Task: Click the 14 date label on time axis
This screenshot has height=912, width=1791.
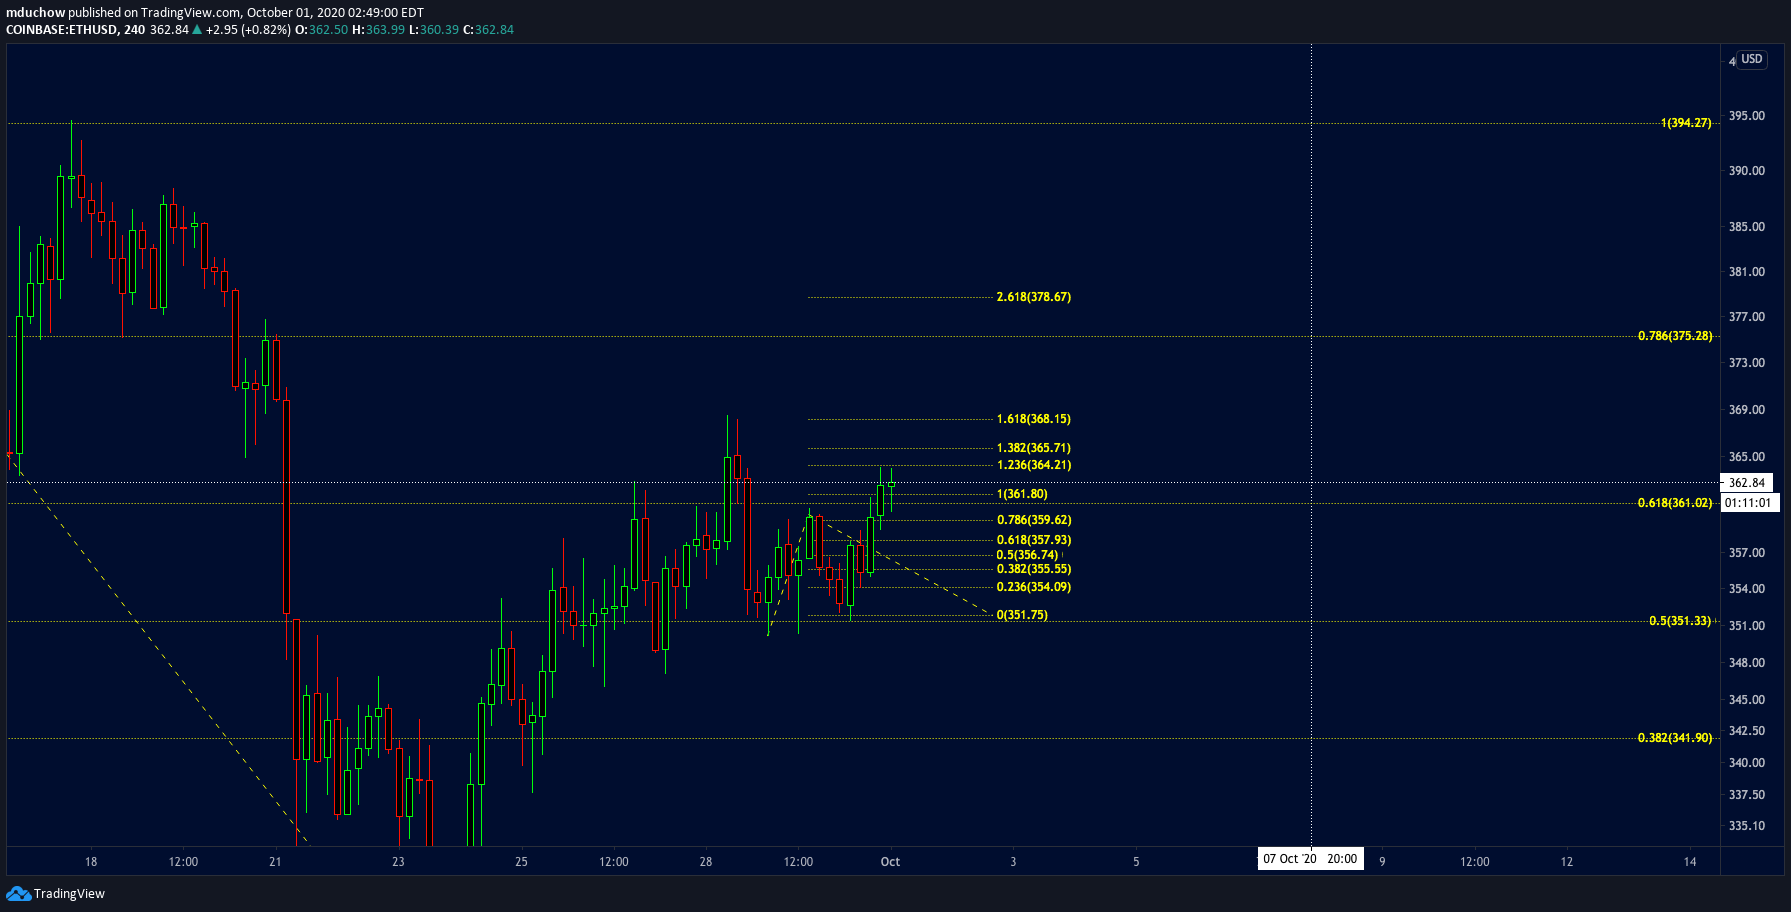Action: (1690, 862)
